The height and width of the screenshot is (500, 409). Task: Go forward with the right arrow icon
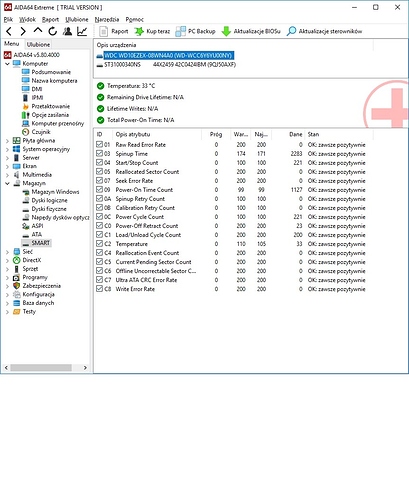tap(23, 31)
